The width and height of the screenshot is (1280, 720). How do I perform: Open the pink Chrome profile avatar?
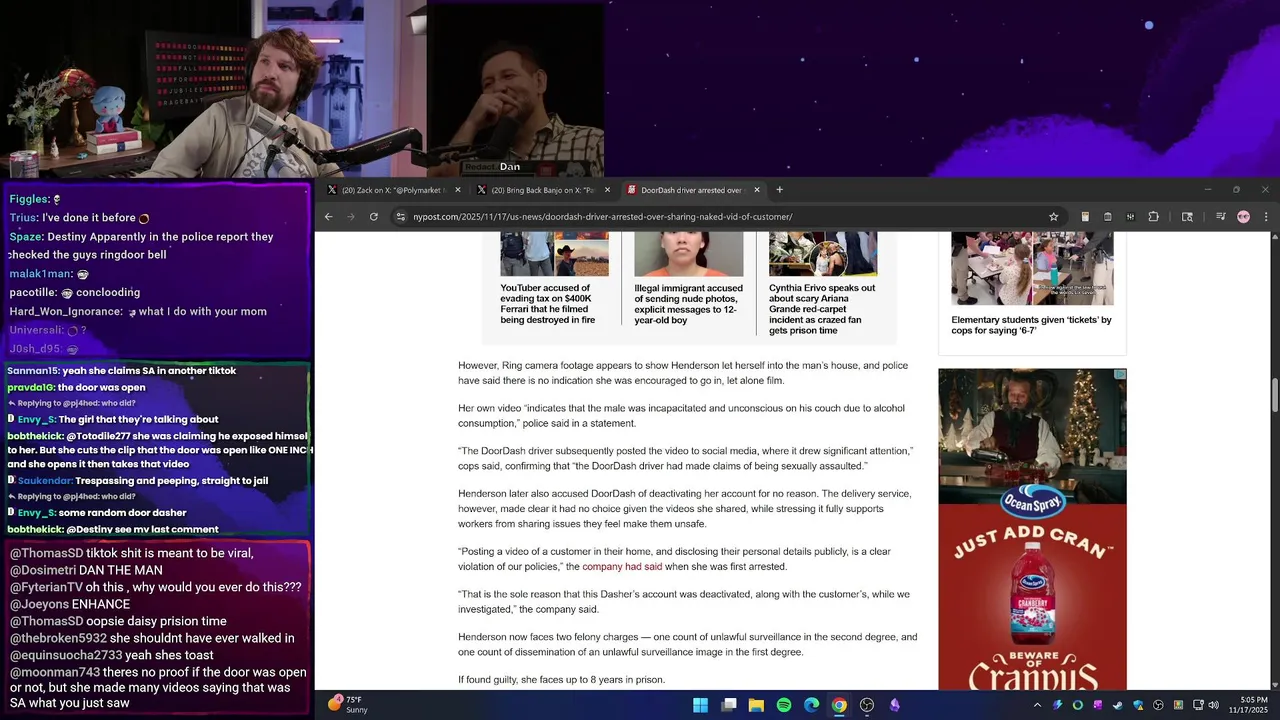[x=1243, y=217]
